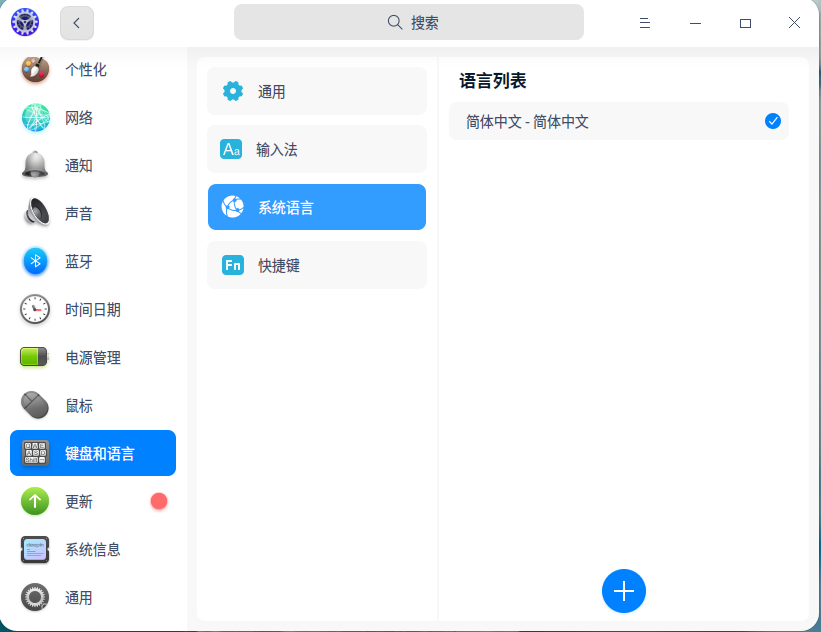Viewport: 821px width, 632px height.
Task: Open the 网络 settings label
Action: pos(79,118)
